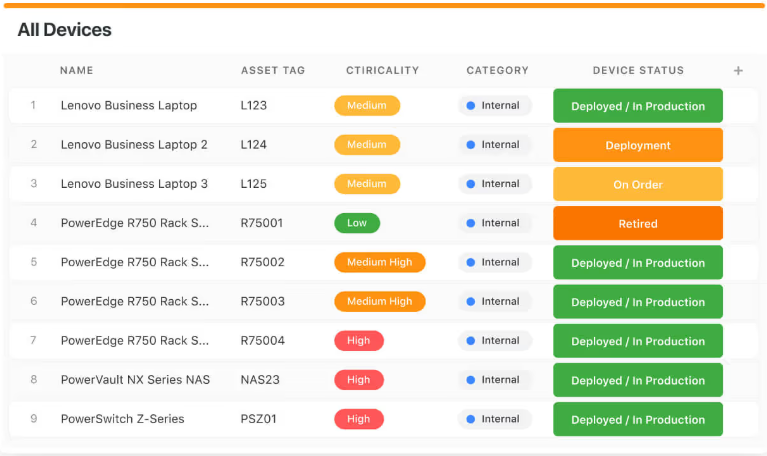This screenshot has height=456, width=767.
Task: Click Medium High tag in row 5
Action: coord(379,262)
